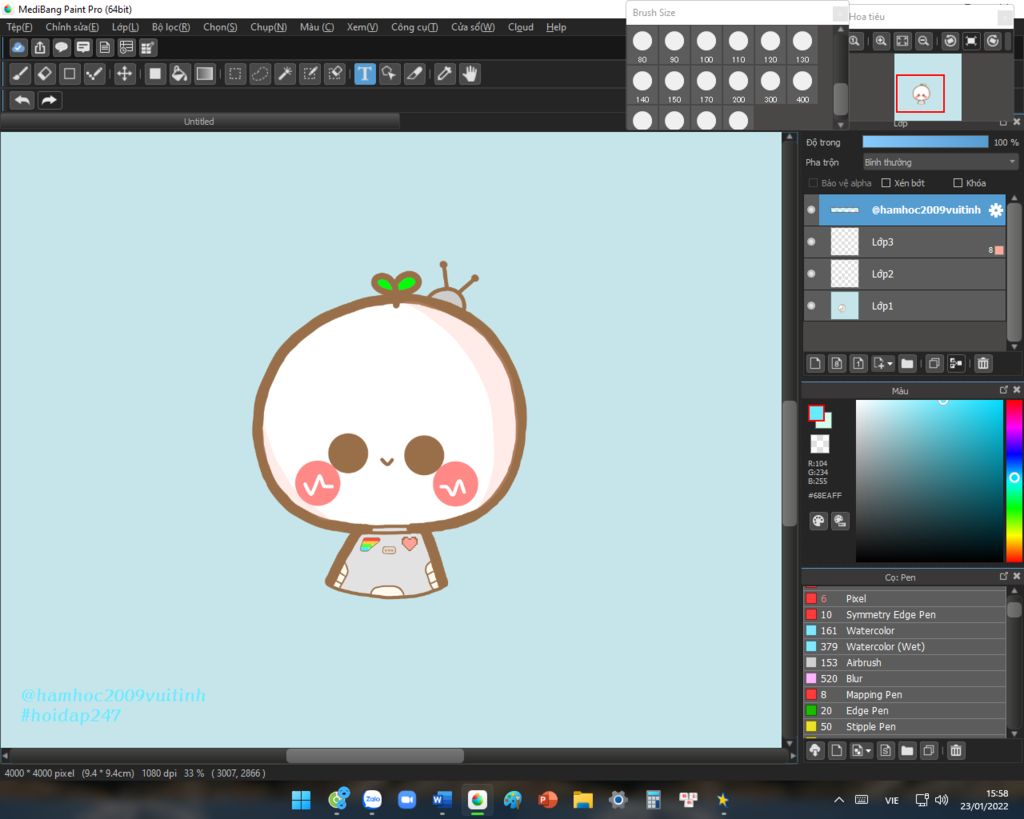
Task: Toggle the Xén bớt clipping checkbox
Action: (x=886, y=183)
